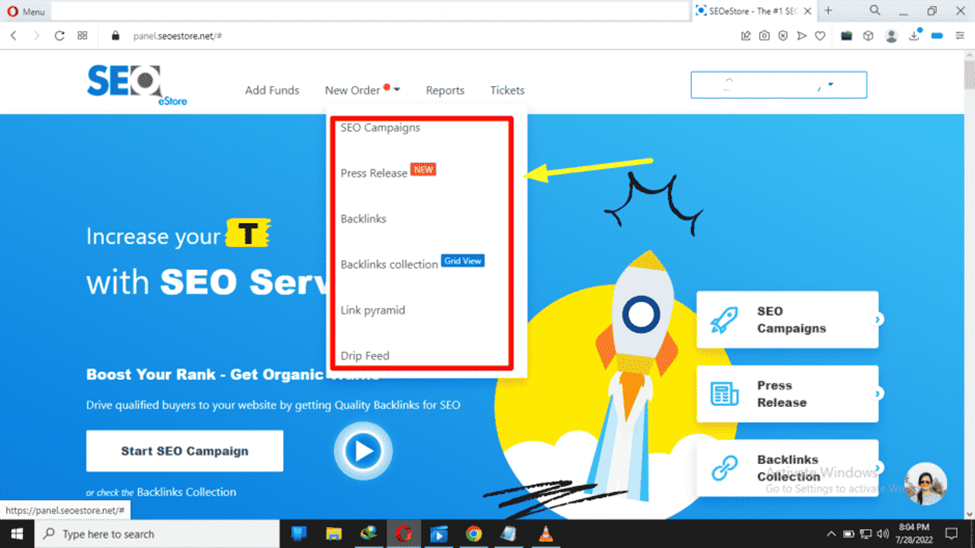
Task: Choose Link pyramid in New Order menu
Action: [x=372, y=310]
